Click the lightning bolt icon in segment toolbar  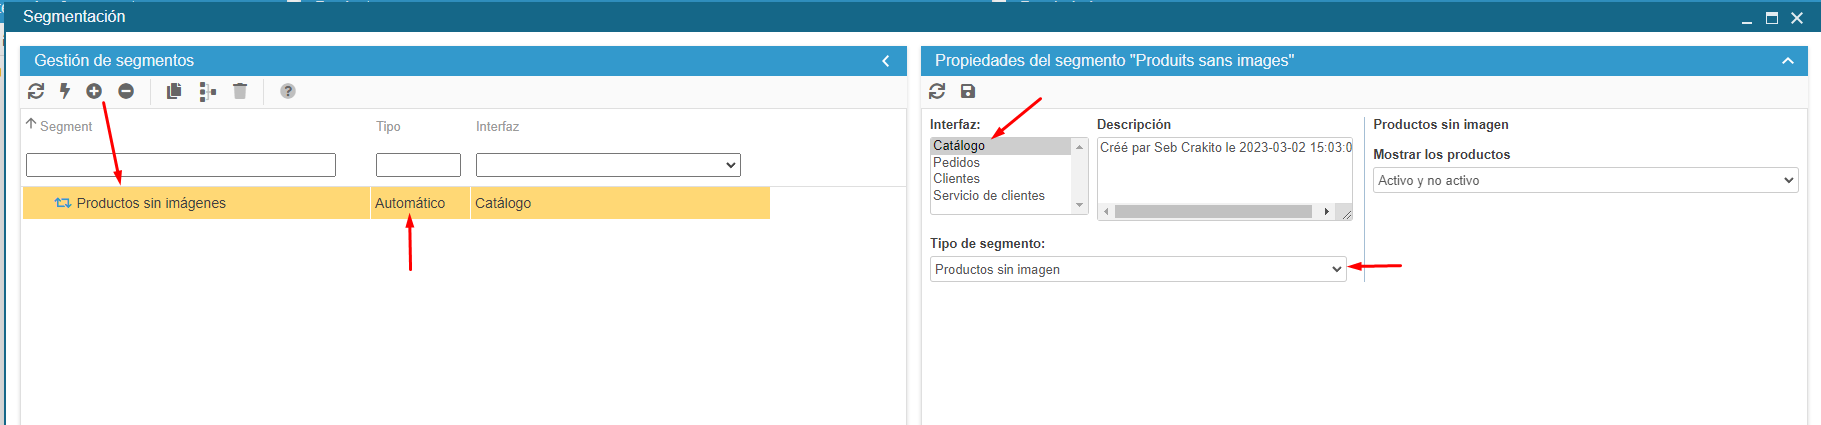coord(65,91)
